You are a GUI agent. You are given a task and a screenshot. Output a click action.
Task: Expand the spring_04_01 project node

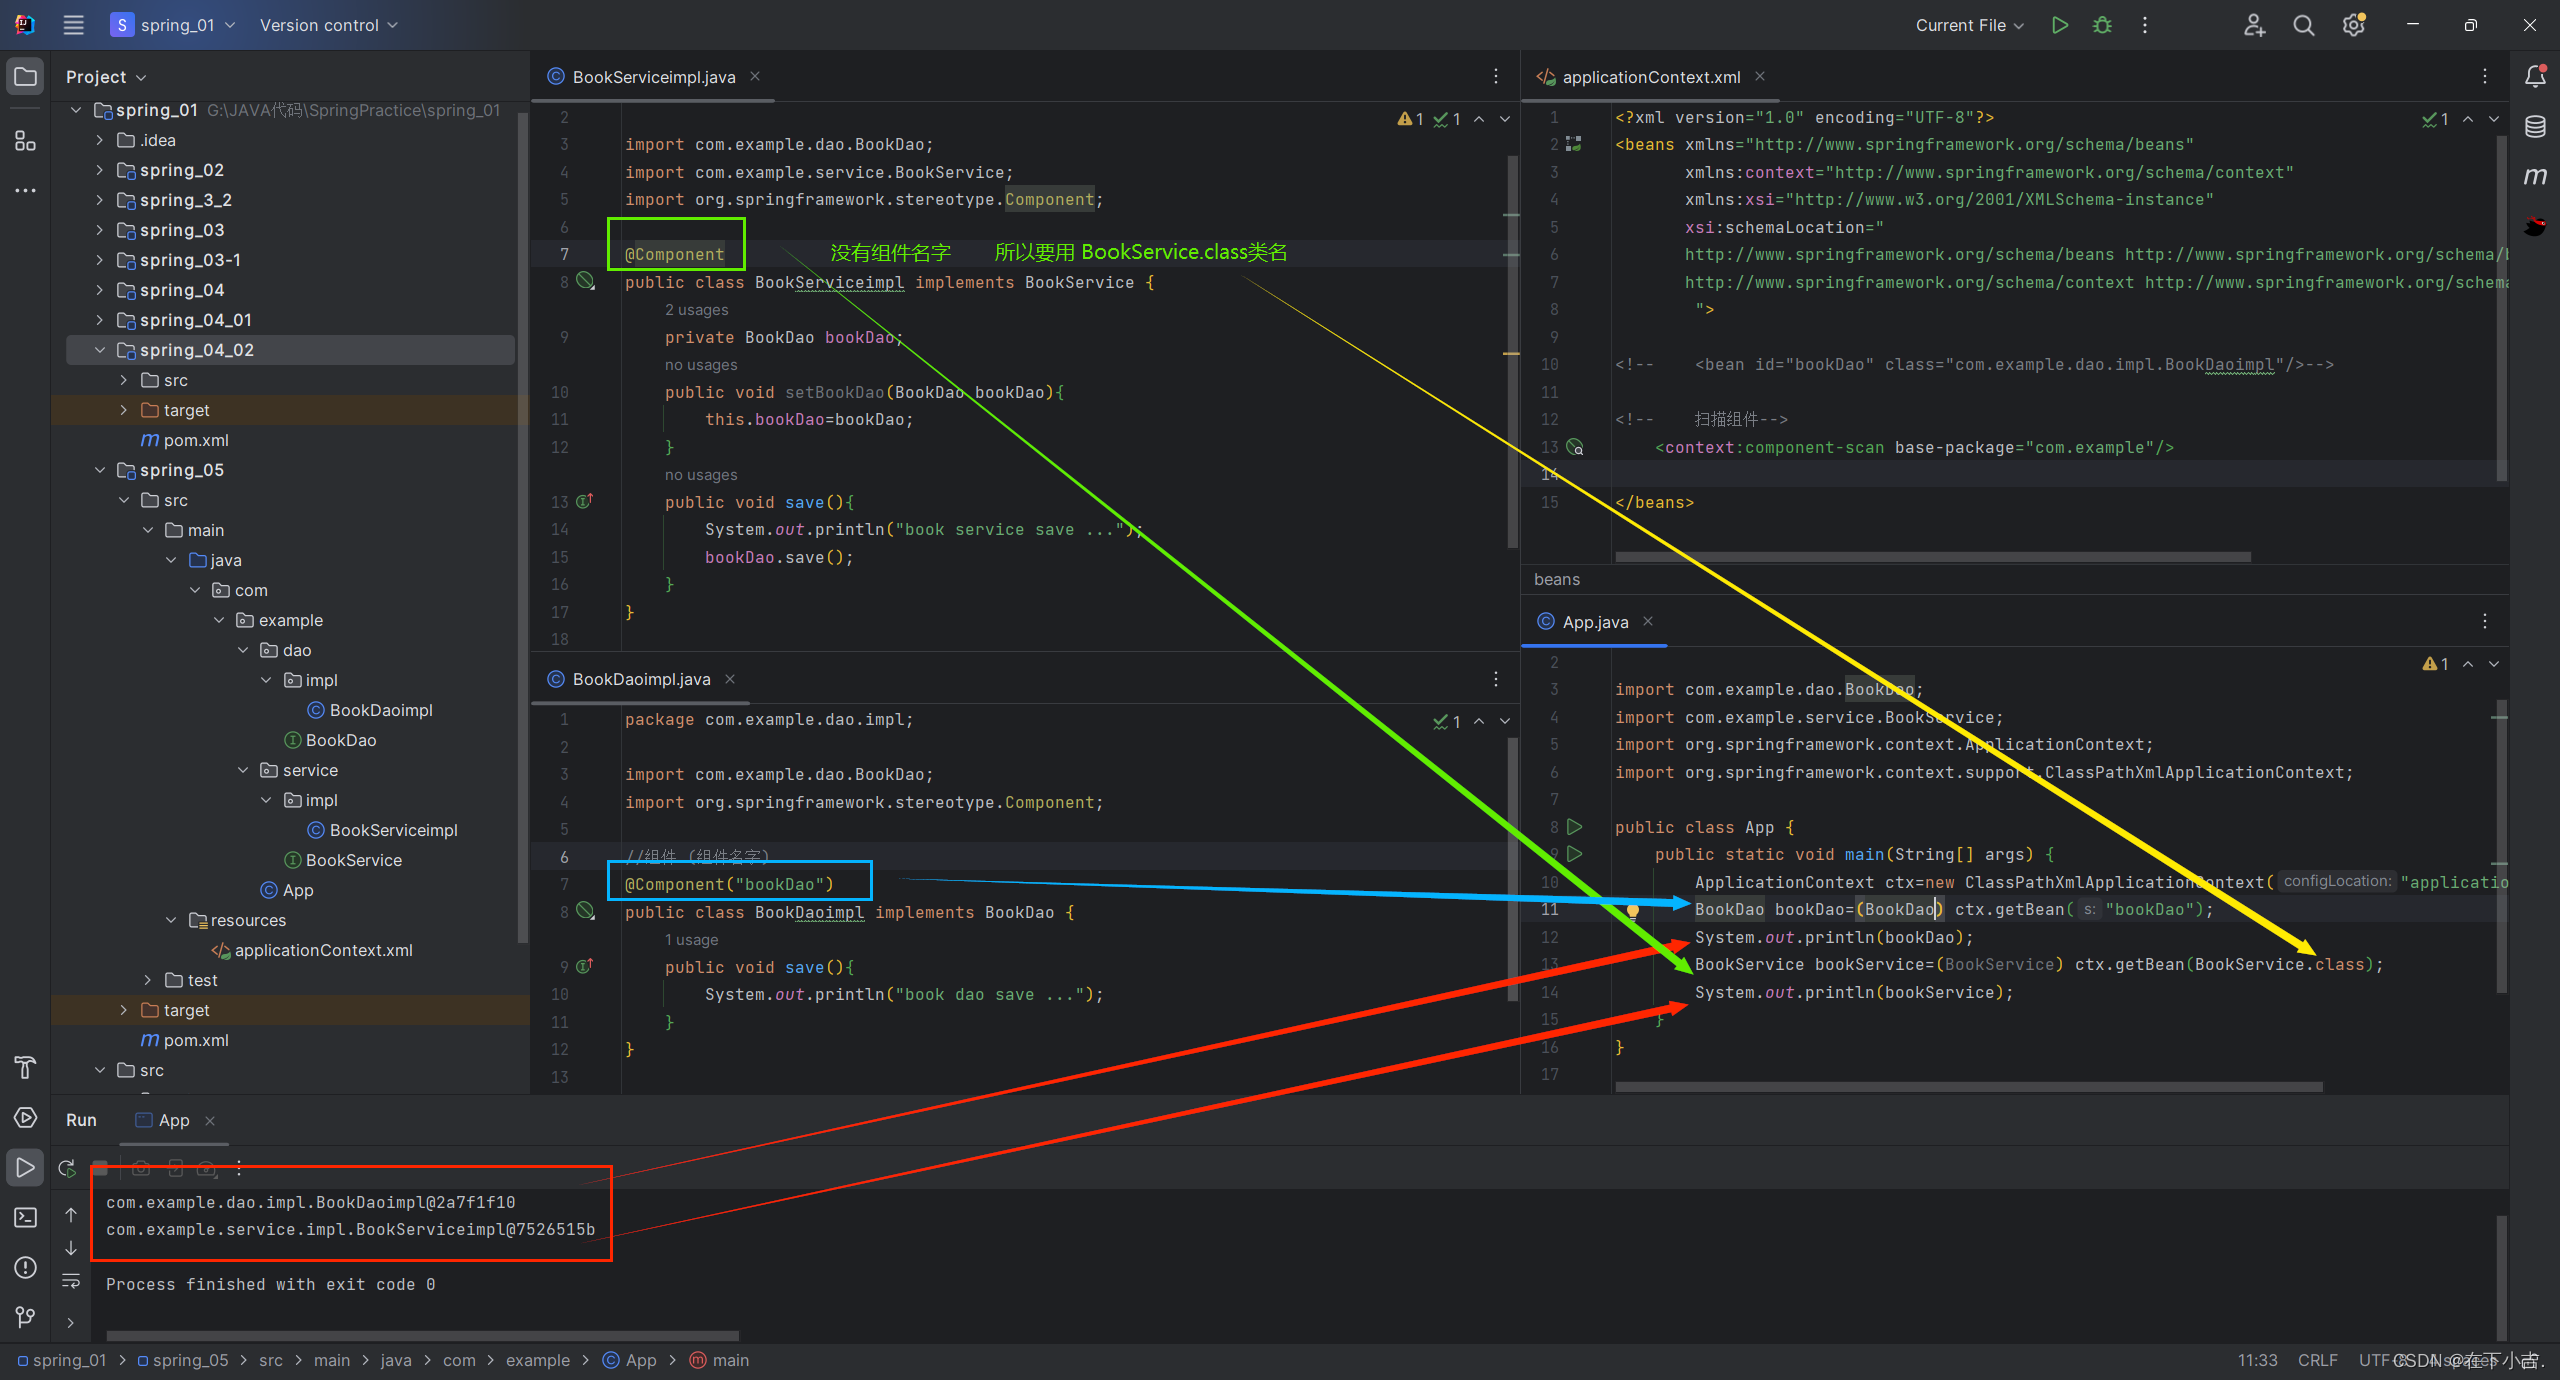coord(99,320)
